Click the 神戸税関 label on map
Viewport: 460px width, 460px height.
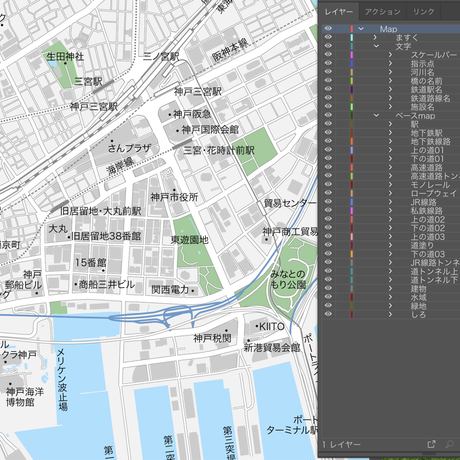[x=212, y=338]
